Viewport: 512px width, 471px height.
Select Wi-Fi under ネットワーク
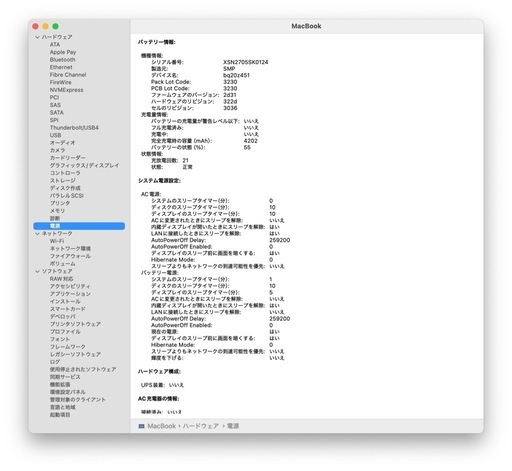click(57, 241)
